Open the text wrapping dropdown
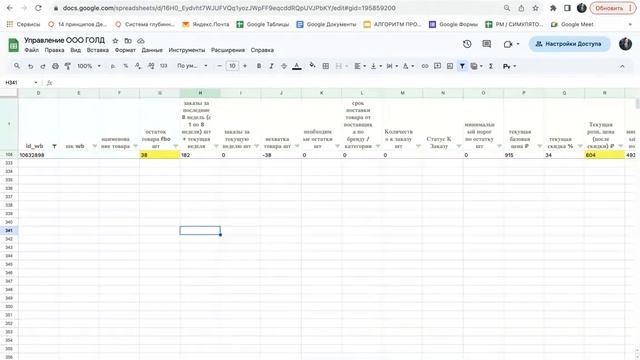Image resolution: width=640 pixels, height=360 pixels. click(392, 66)
